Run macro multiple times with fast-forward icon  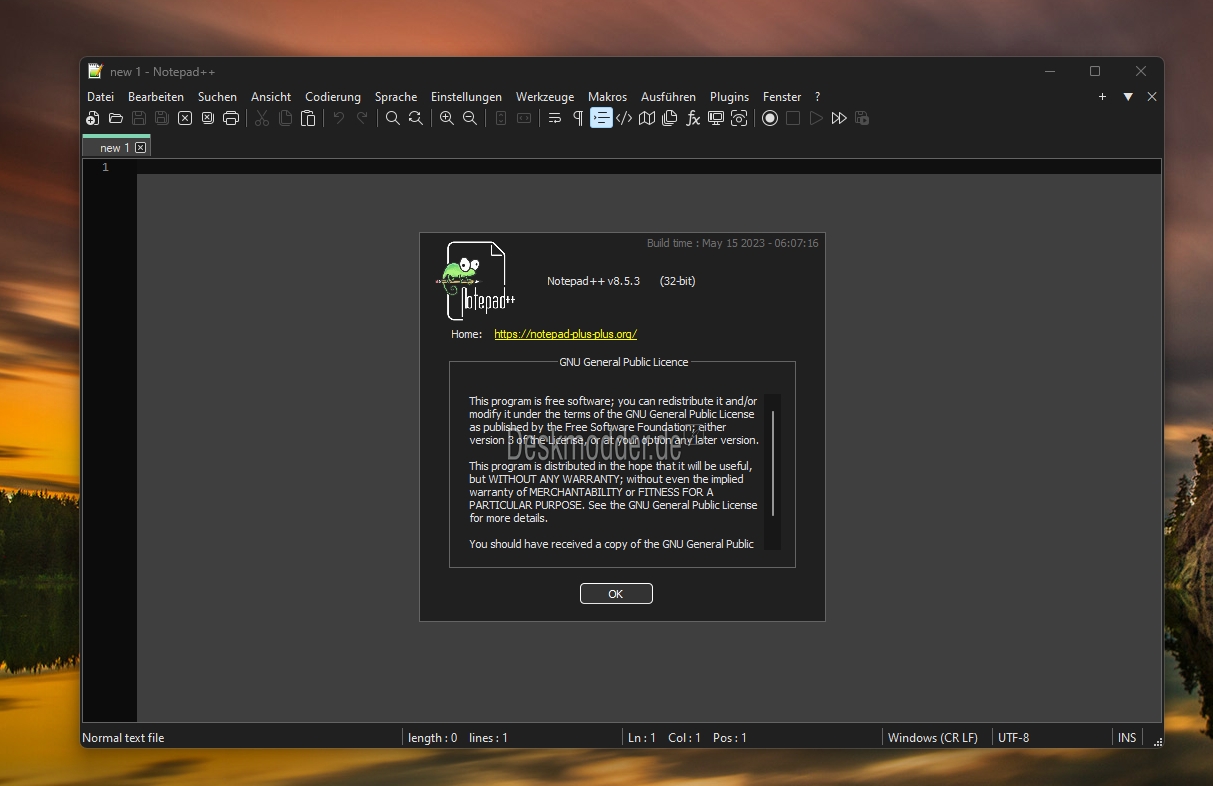click(839, 118)
